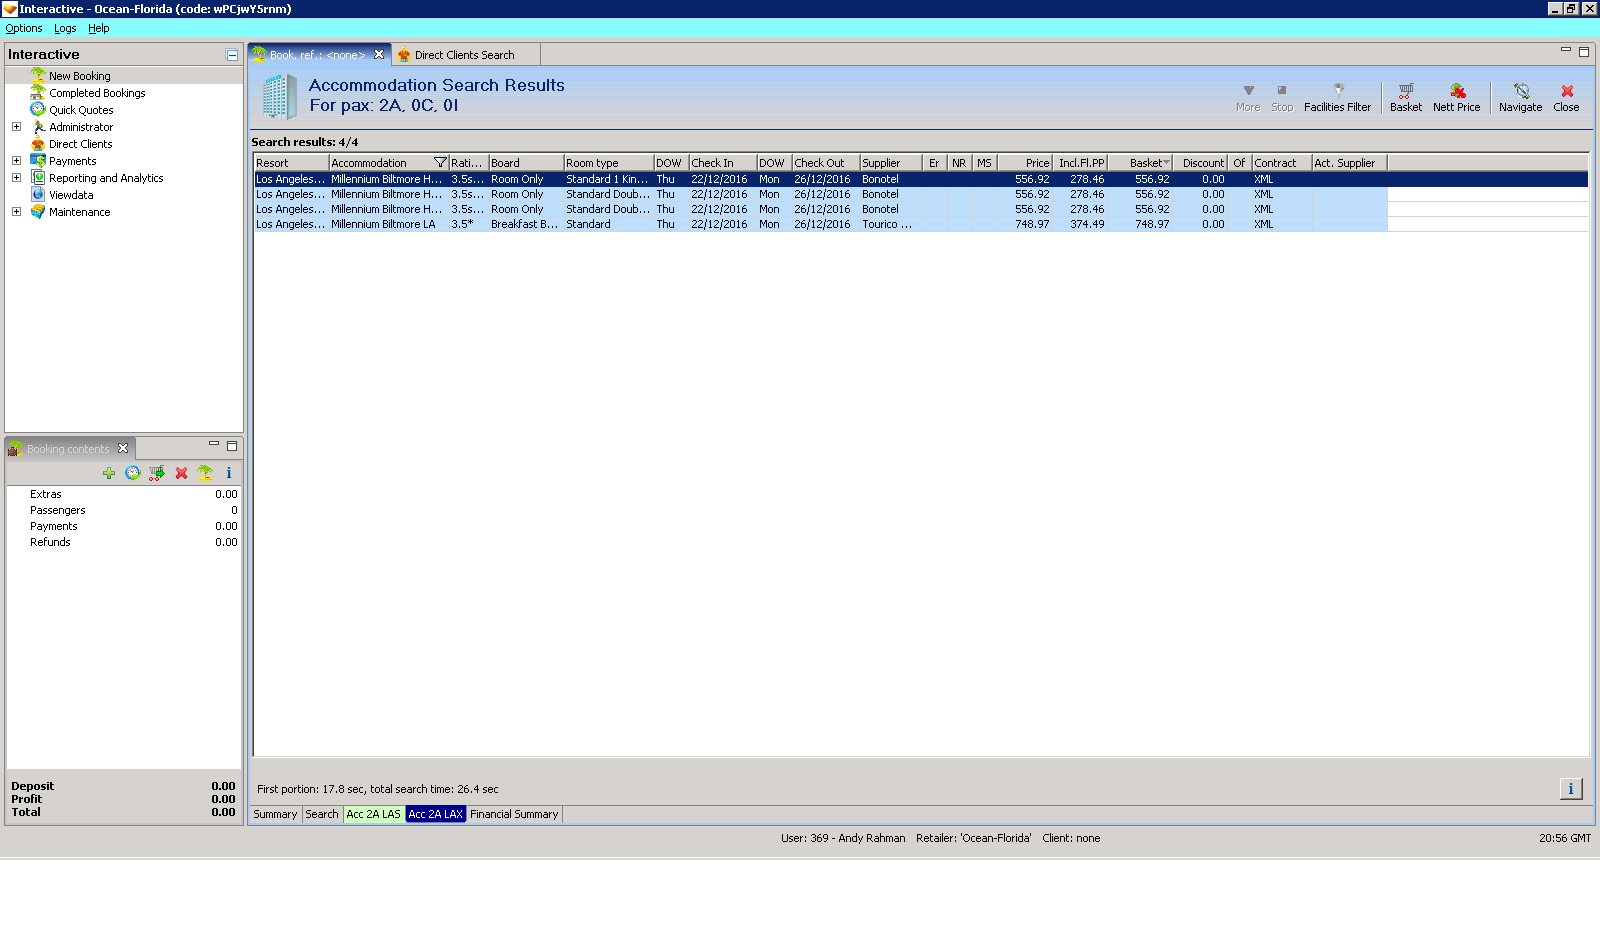
Task: Click the Booking contents panel tab
Action: tap(68, 449)
